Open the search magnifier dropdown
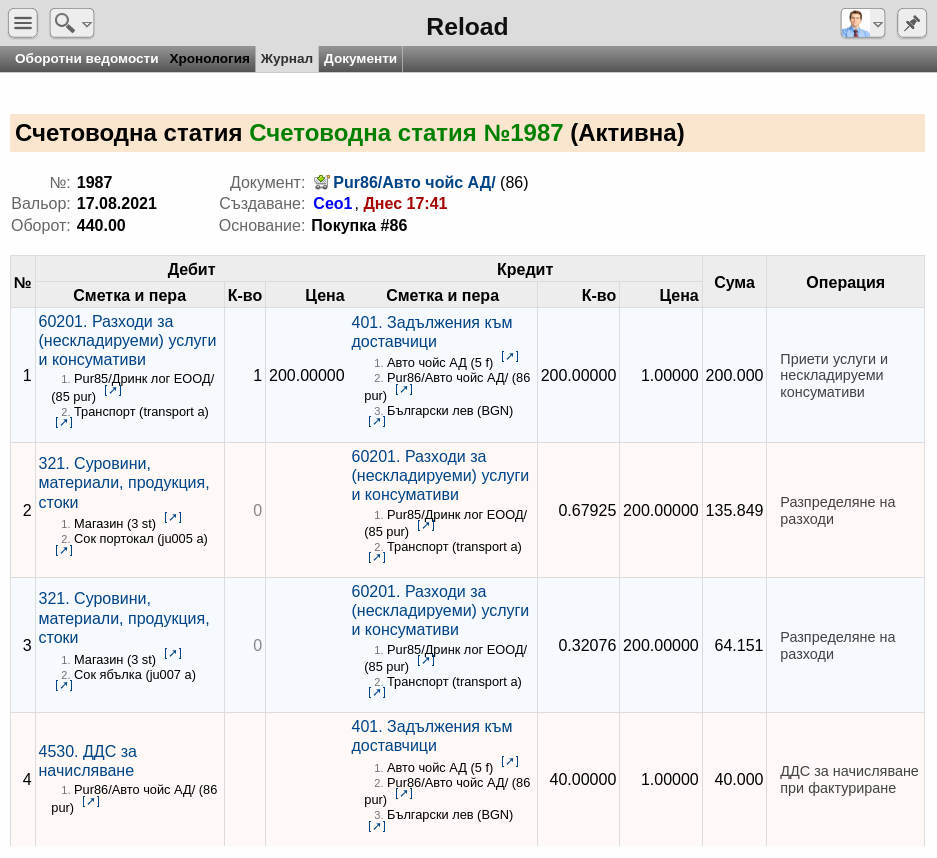Screen dimensions: 937x858 click(72, 23)
